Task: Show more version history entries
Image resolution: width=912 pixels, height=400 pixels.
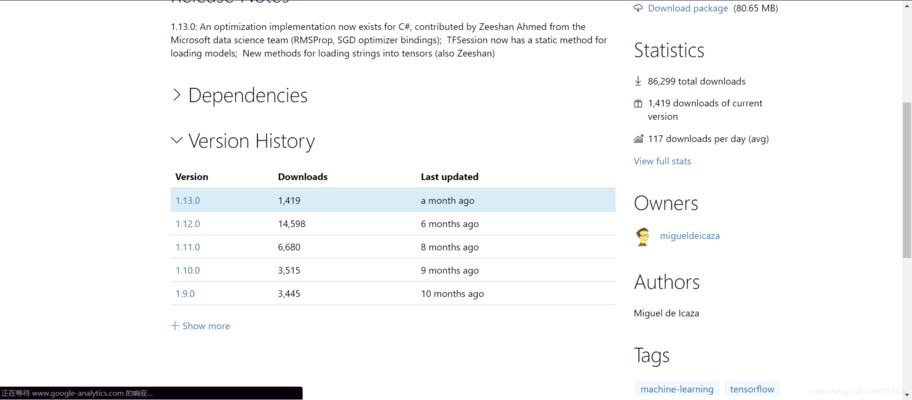Action: click(206, 326)
